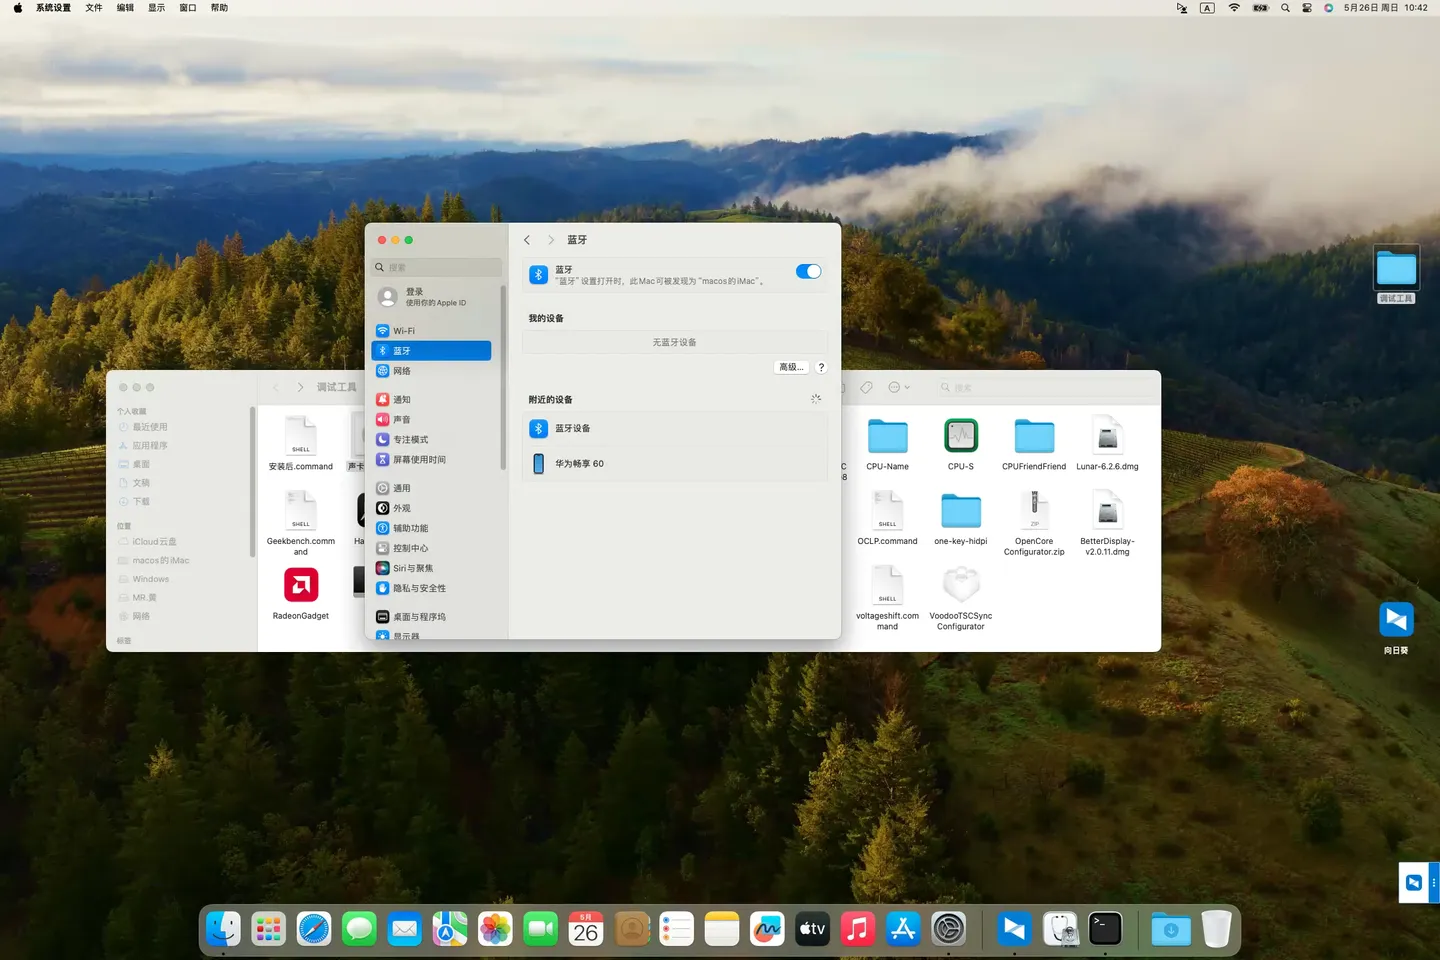Open Siri & Spotlight settings
The image size is (1440, 960).
pos(413,568)
